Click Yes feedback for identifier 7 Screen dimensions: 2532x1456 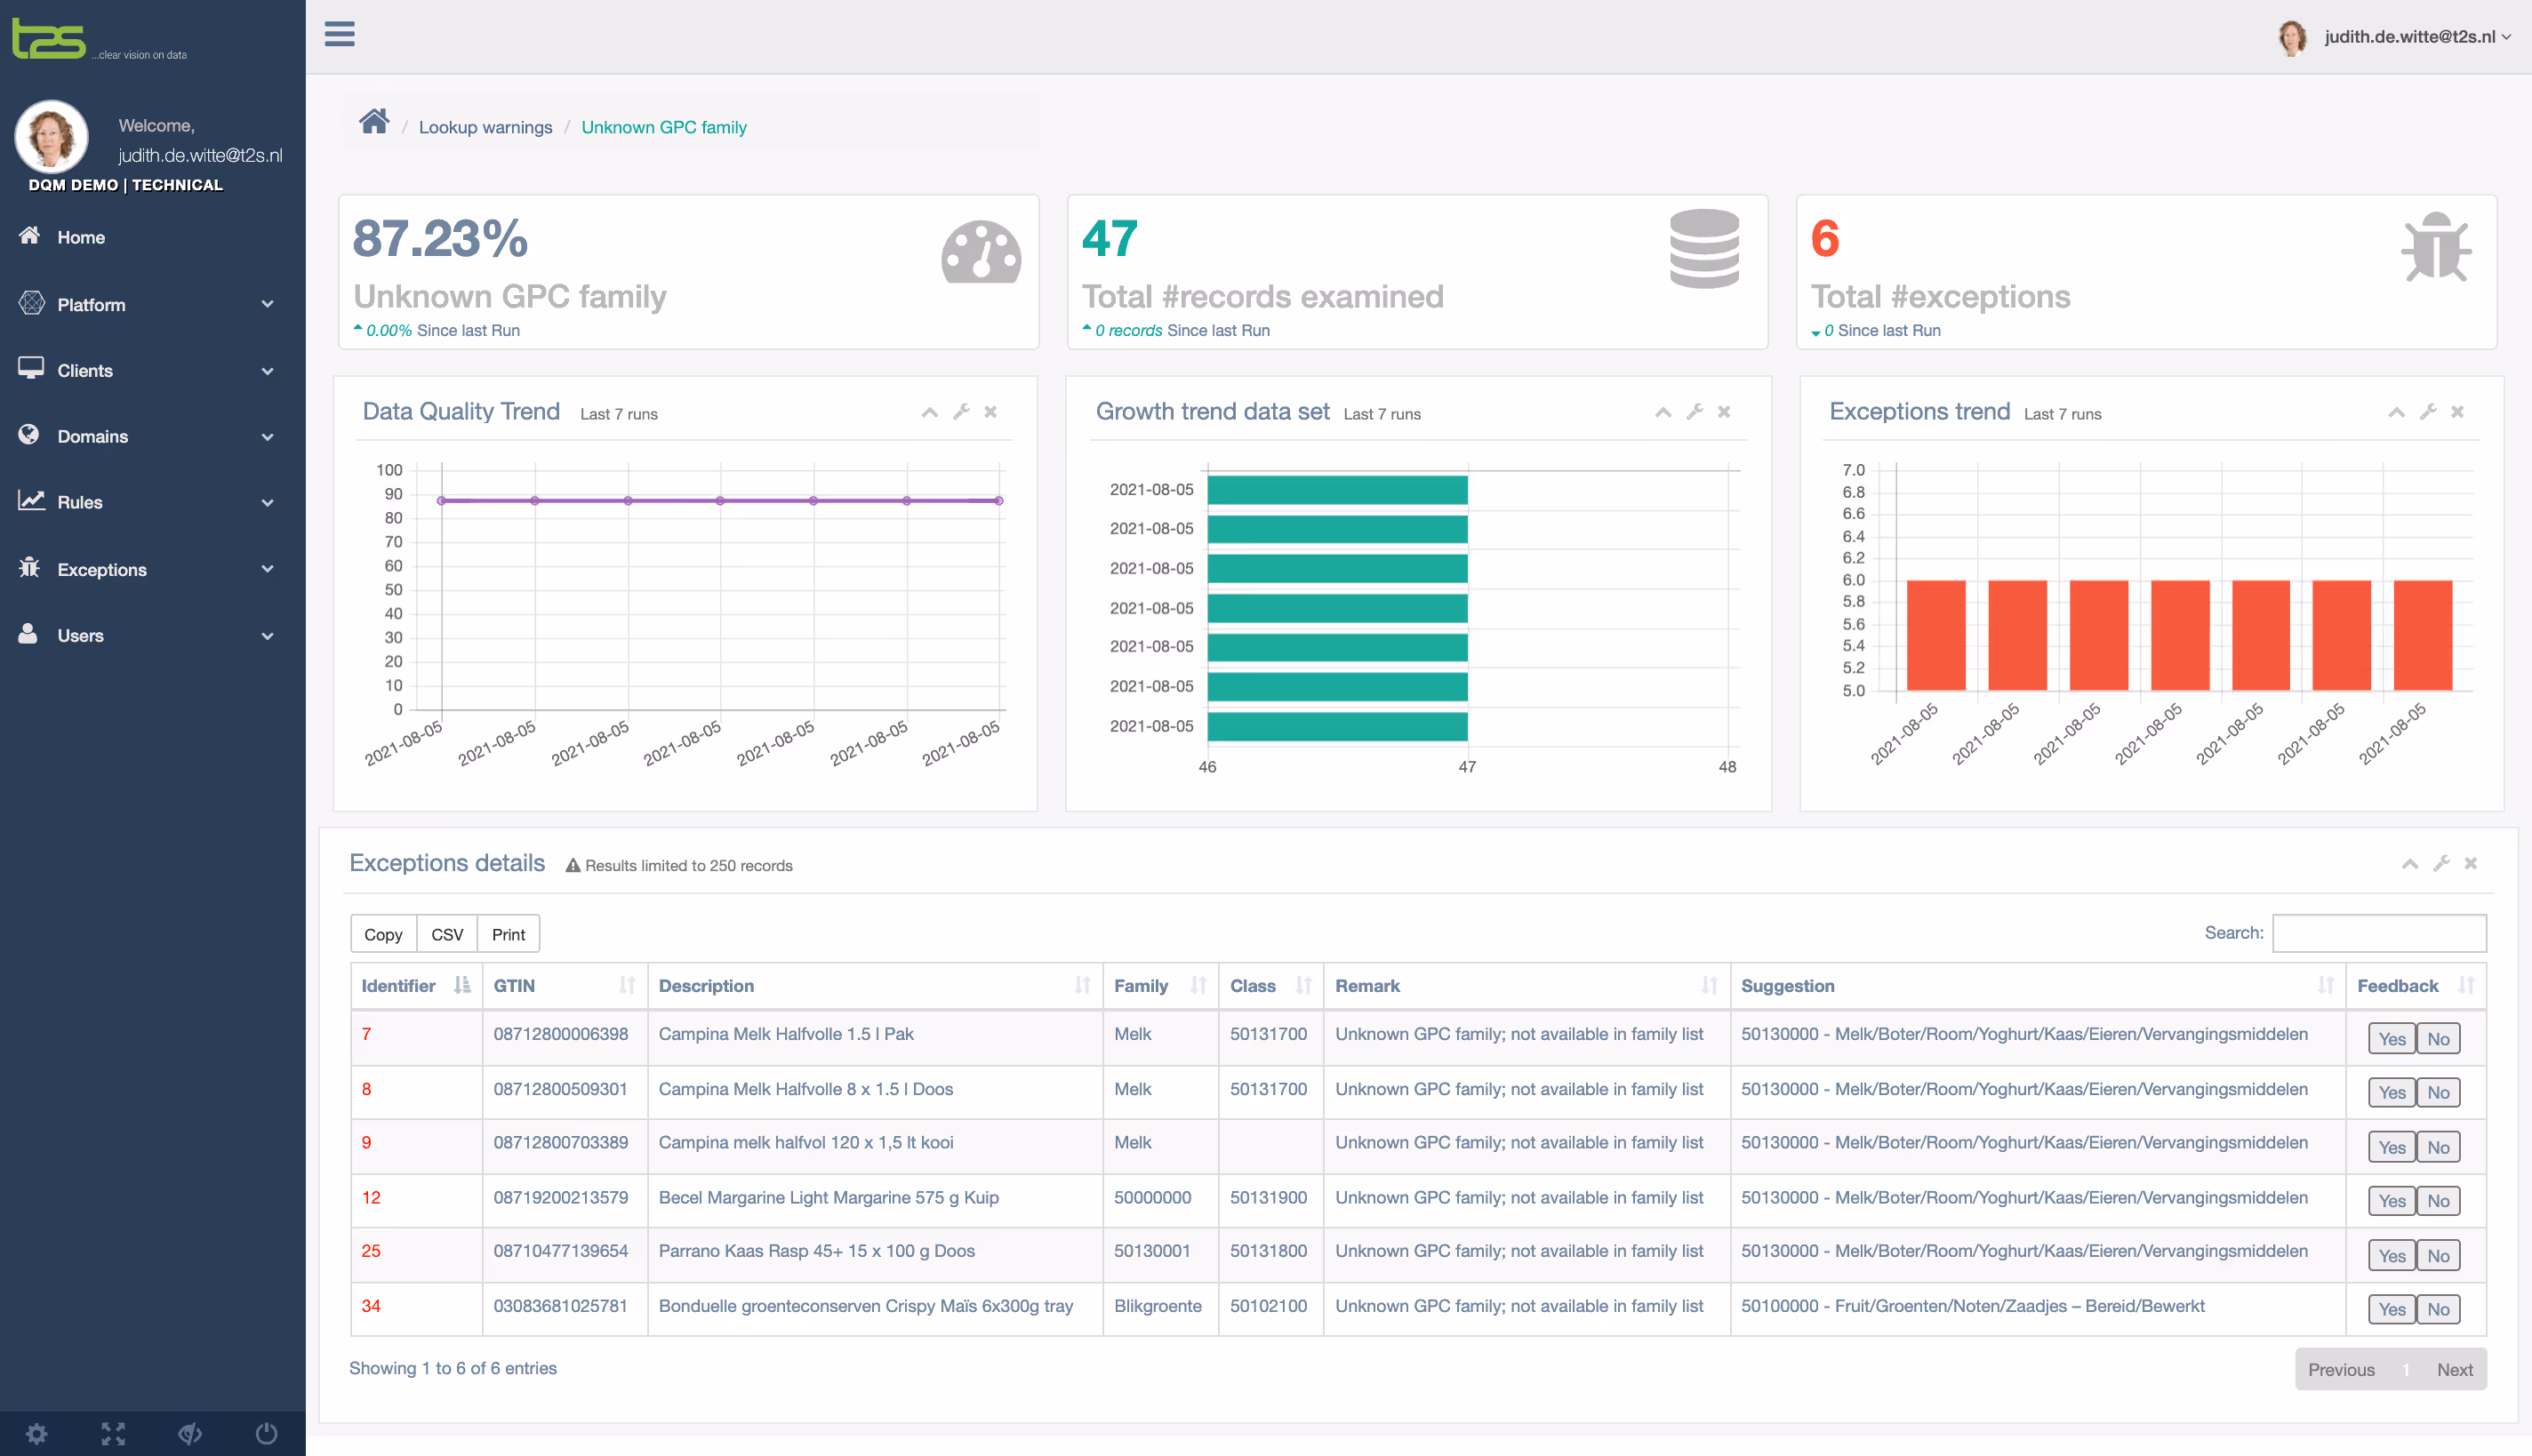[2391, 1039]
